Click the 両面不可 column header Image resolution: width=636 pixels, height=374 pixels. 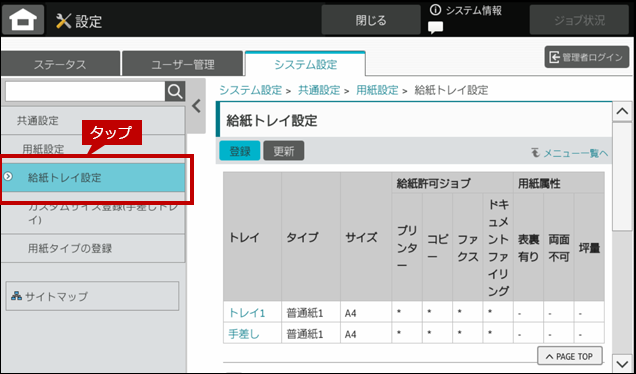pyautogui.click(x=559, y=247)
